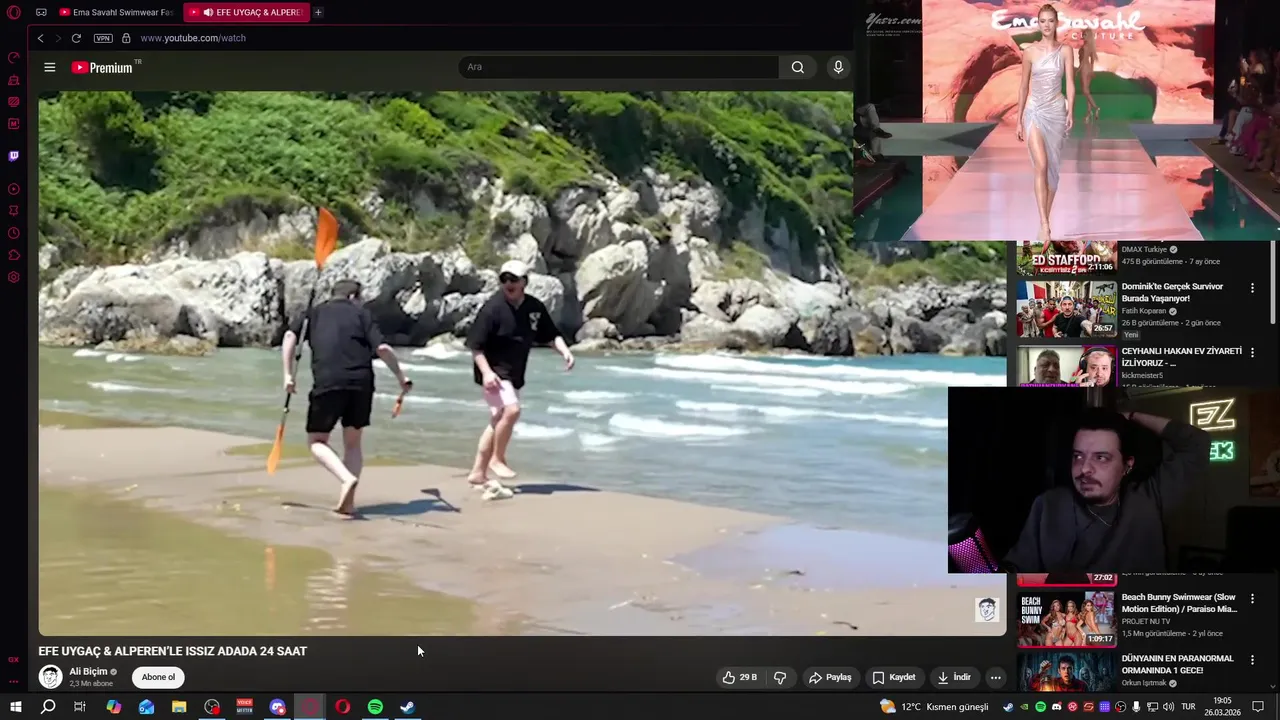This screenshot has width=1280, height=720.
Task: Open YouTube hamburger guide menu
Action: (50, 67)
